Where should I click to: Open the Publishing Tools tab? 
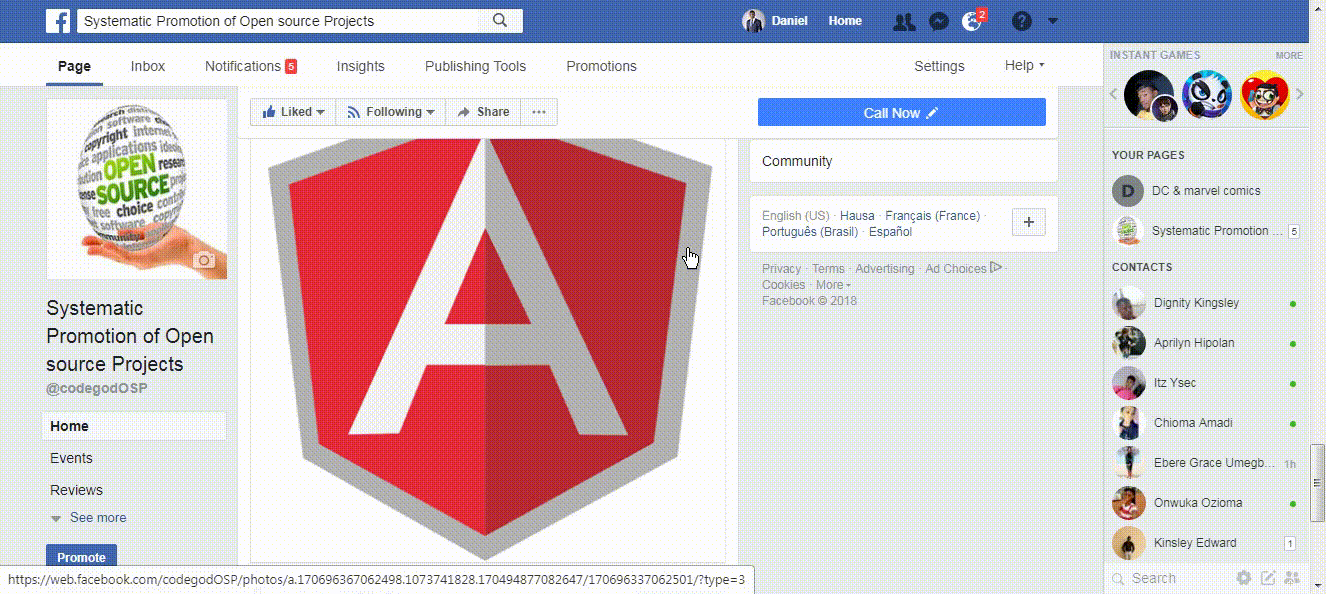[475, 66]
